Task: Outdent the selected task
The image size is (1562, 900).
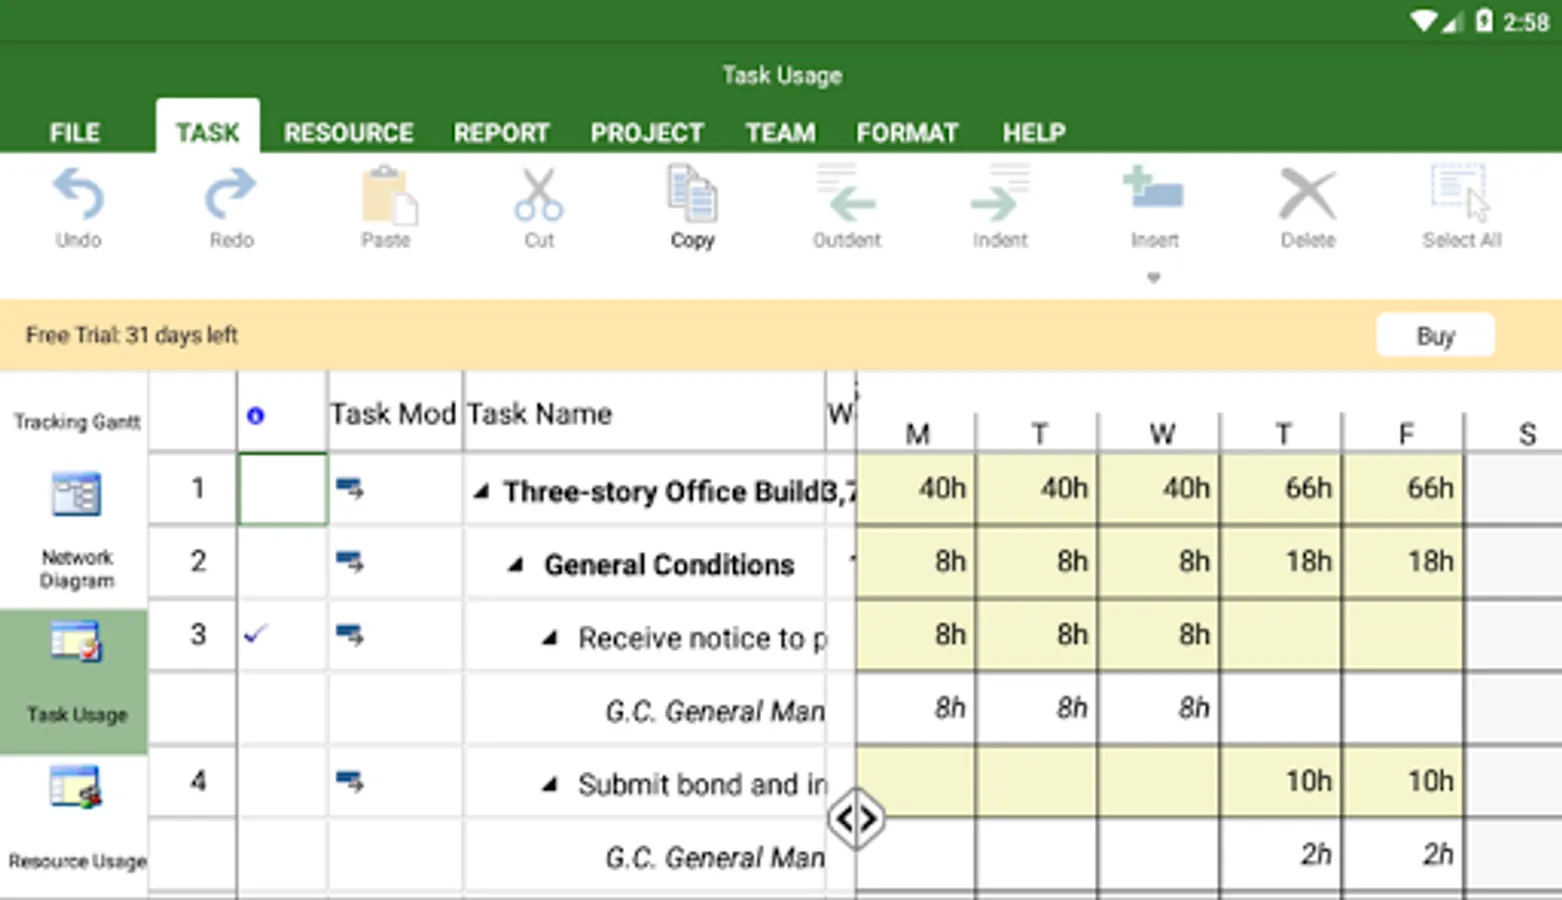Action: pos(846,194)
